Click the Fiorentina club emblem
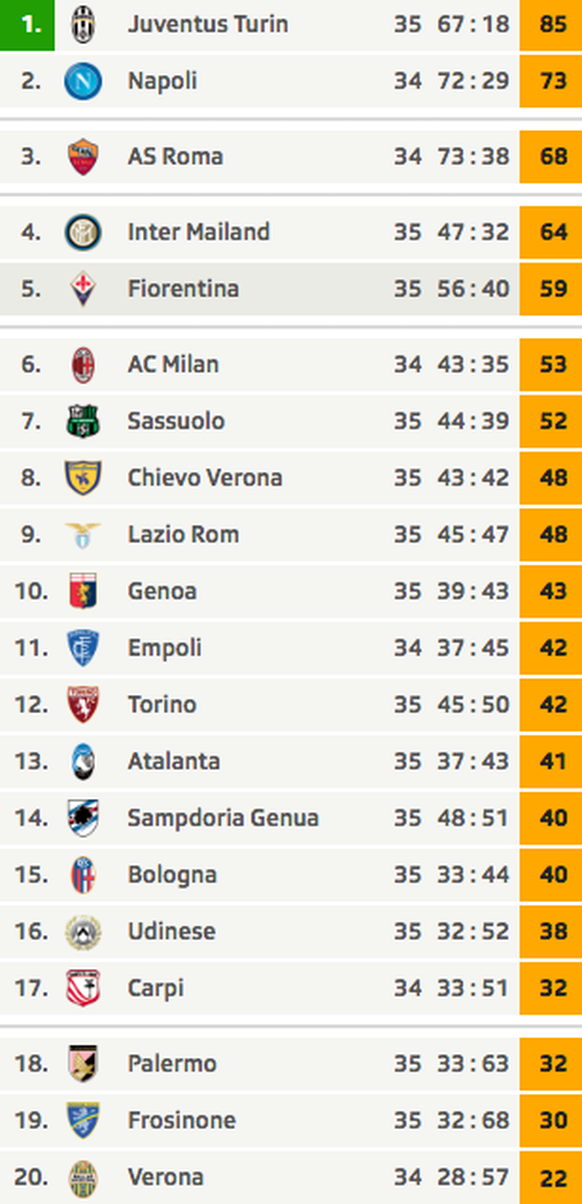Image resolution: width=582 pixels, height=1204 pixels. [x=83, y=290]
